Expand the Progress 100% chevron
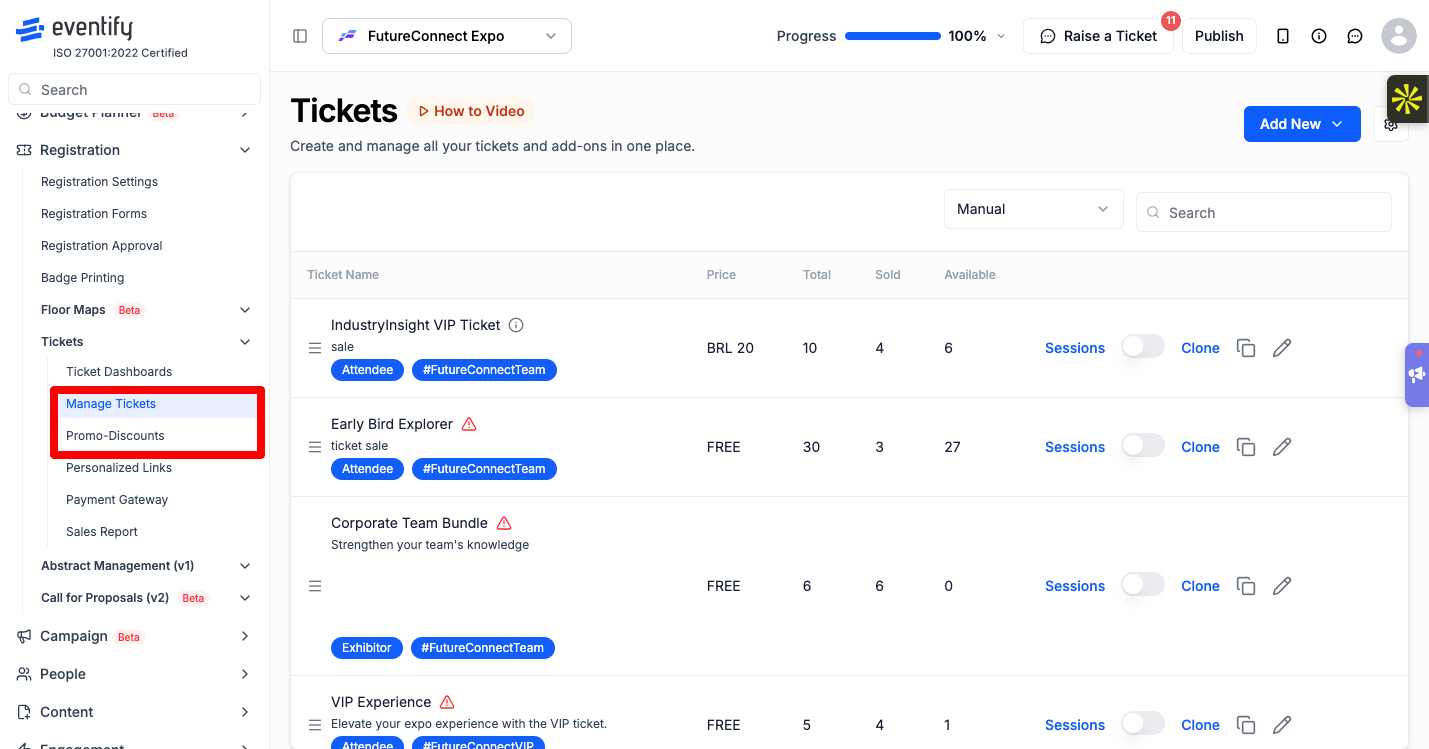 (x=1002, y=36)
